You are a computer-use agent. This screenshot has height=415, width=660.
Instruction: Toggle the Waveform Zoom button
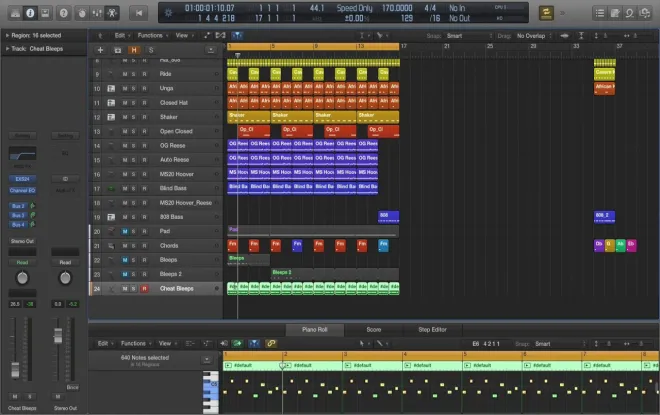564,36
